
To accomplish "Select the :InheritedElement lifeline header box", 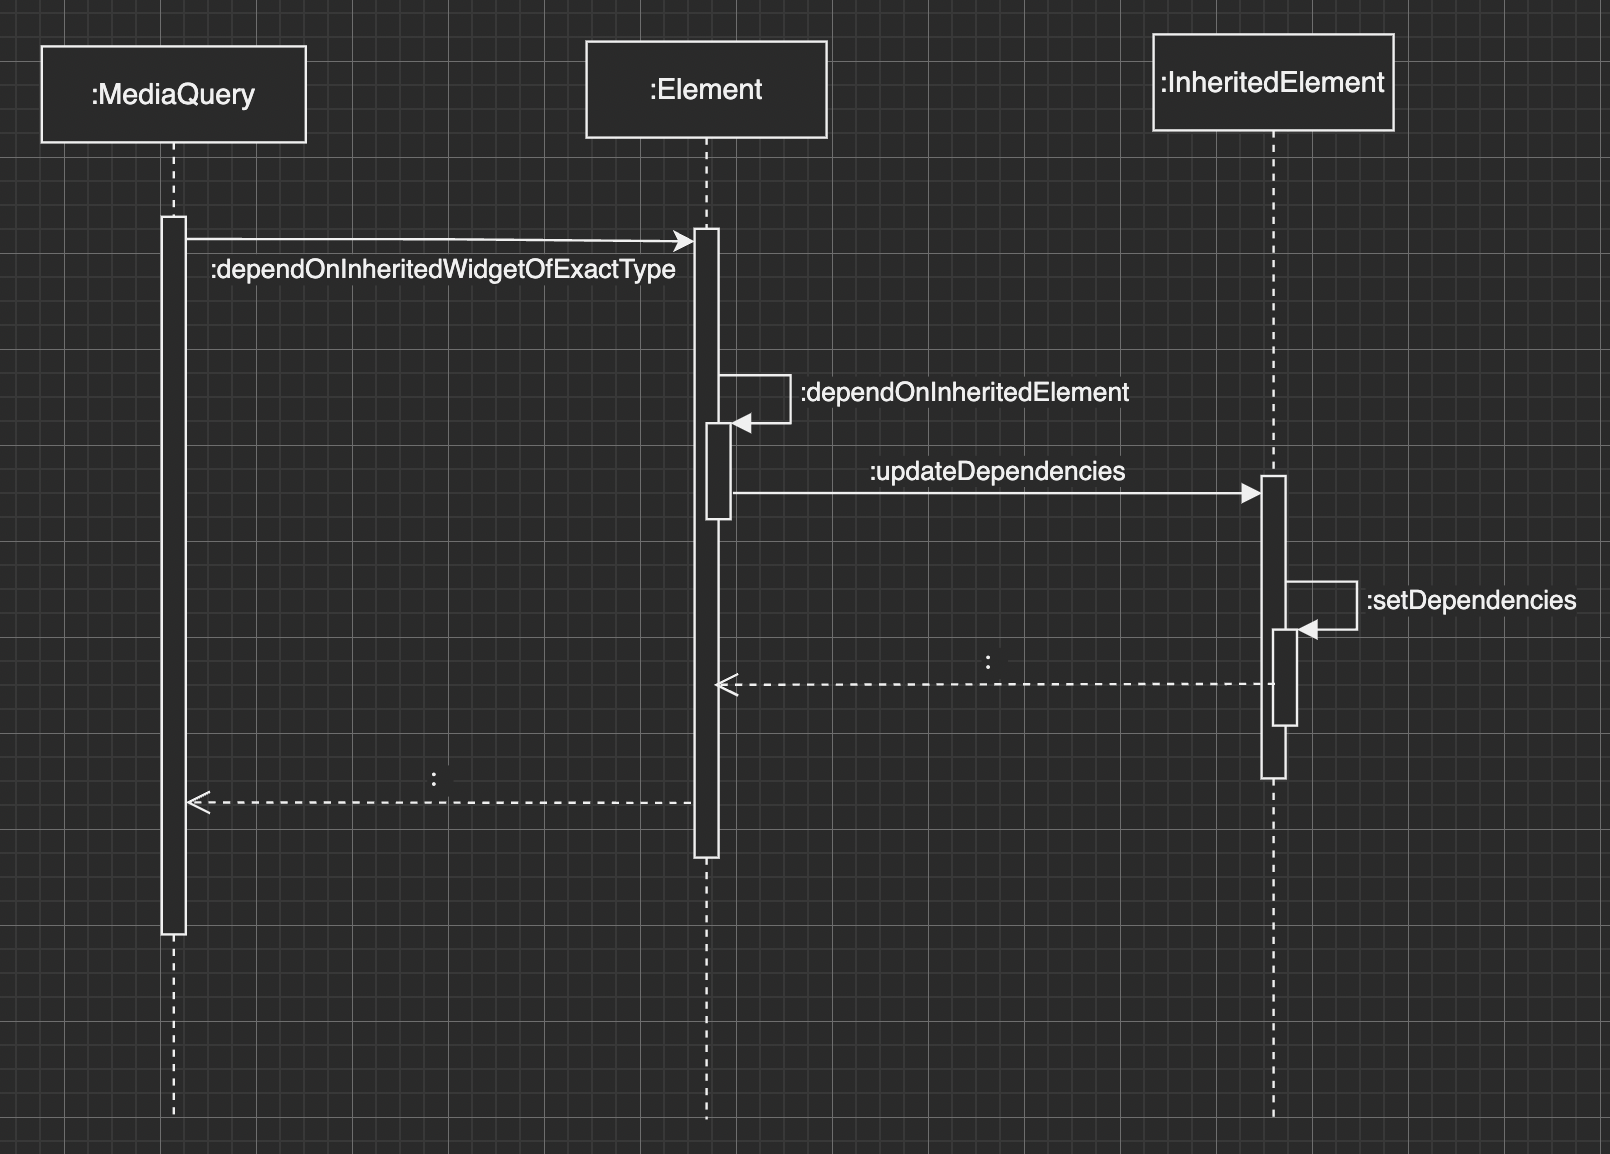I will [x=1273, y=82].
